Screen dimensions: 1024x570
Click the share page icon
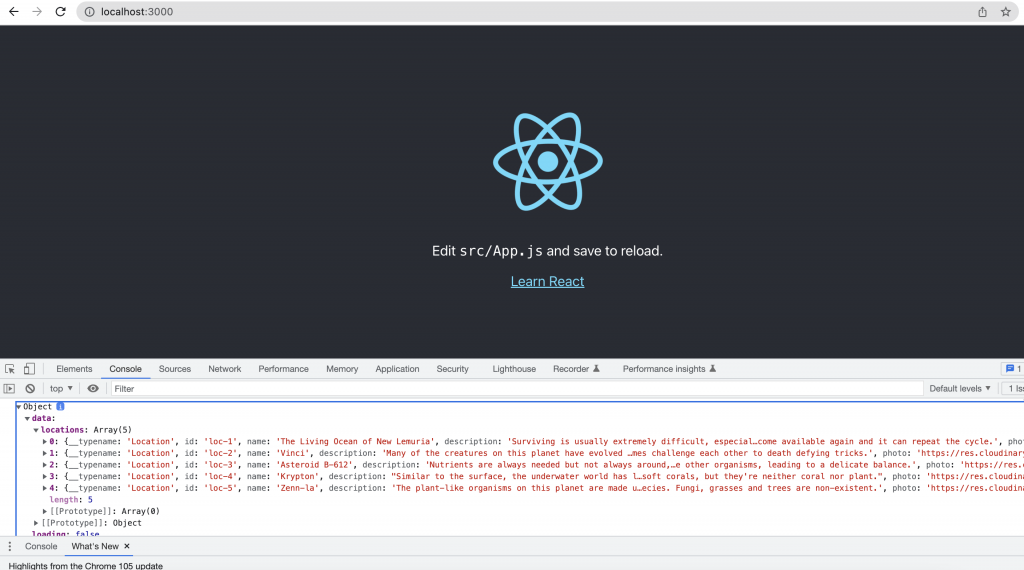(x=982, y=12)
